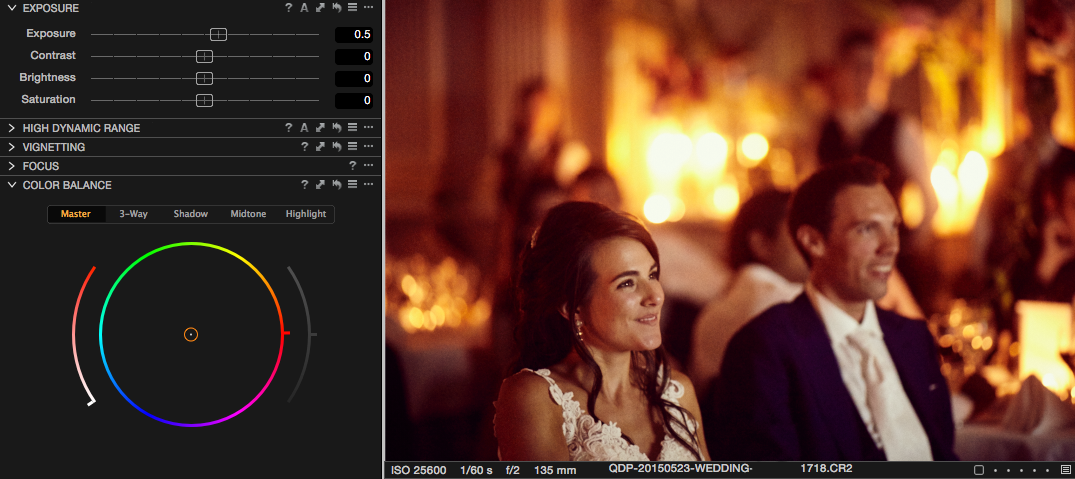Viewport: 1075px width, 479px height.
Task: Reset the Exposure tool adjustments
Action: [x=337, y=8]
